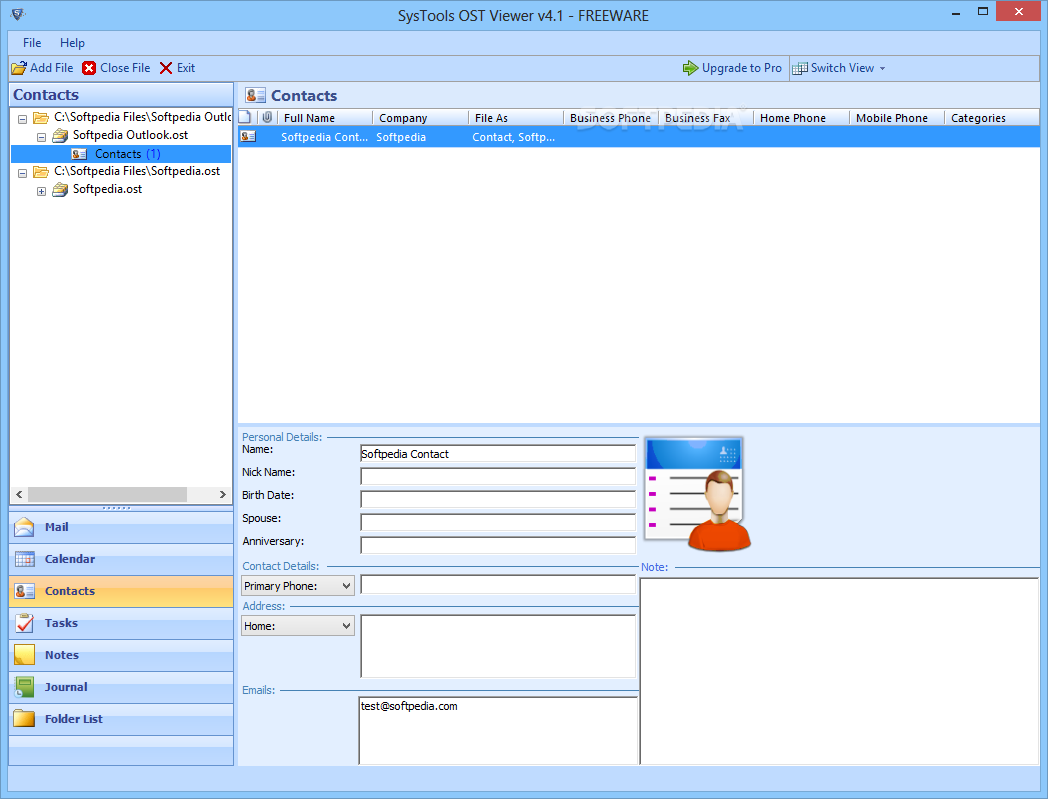Click the yellow Notes icon
This screenshot has height=799, width=1048.
tap(24, 655)
